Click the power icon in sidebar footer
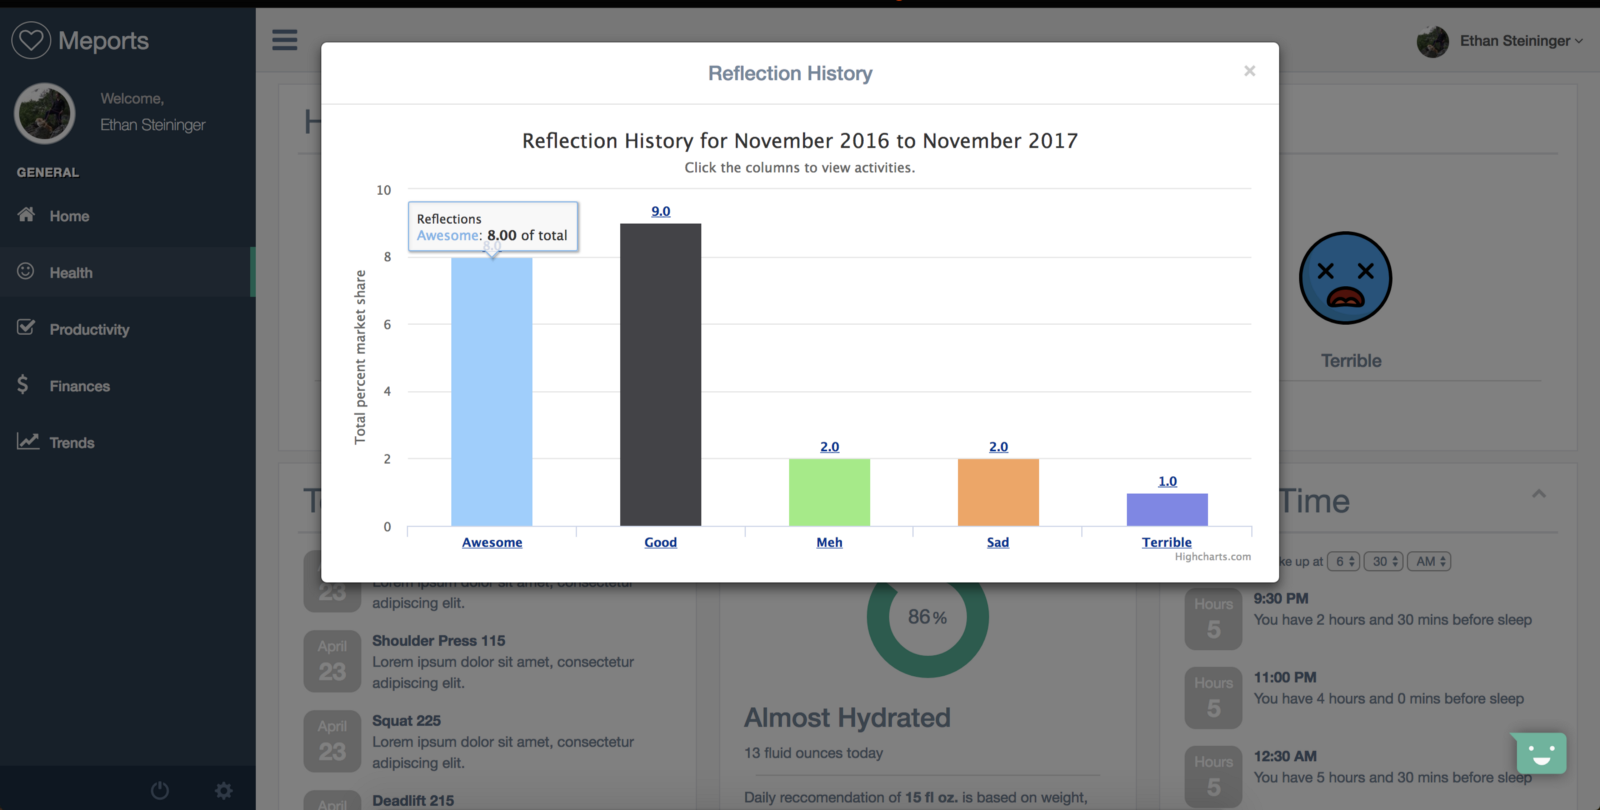The width and height of the screenshot is (1600, 810). 160,790
